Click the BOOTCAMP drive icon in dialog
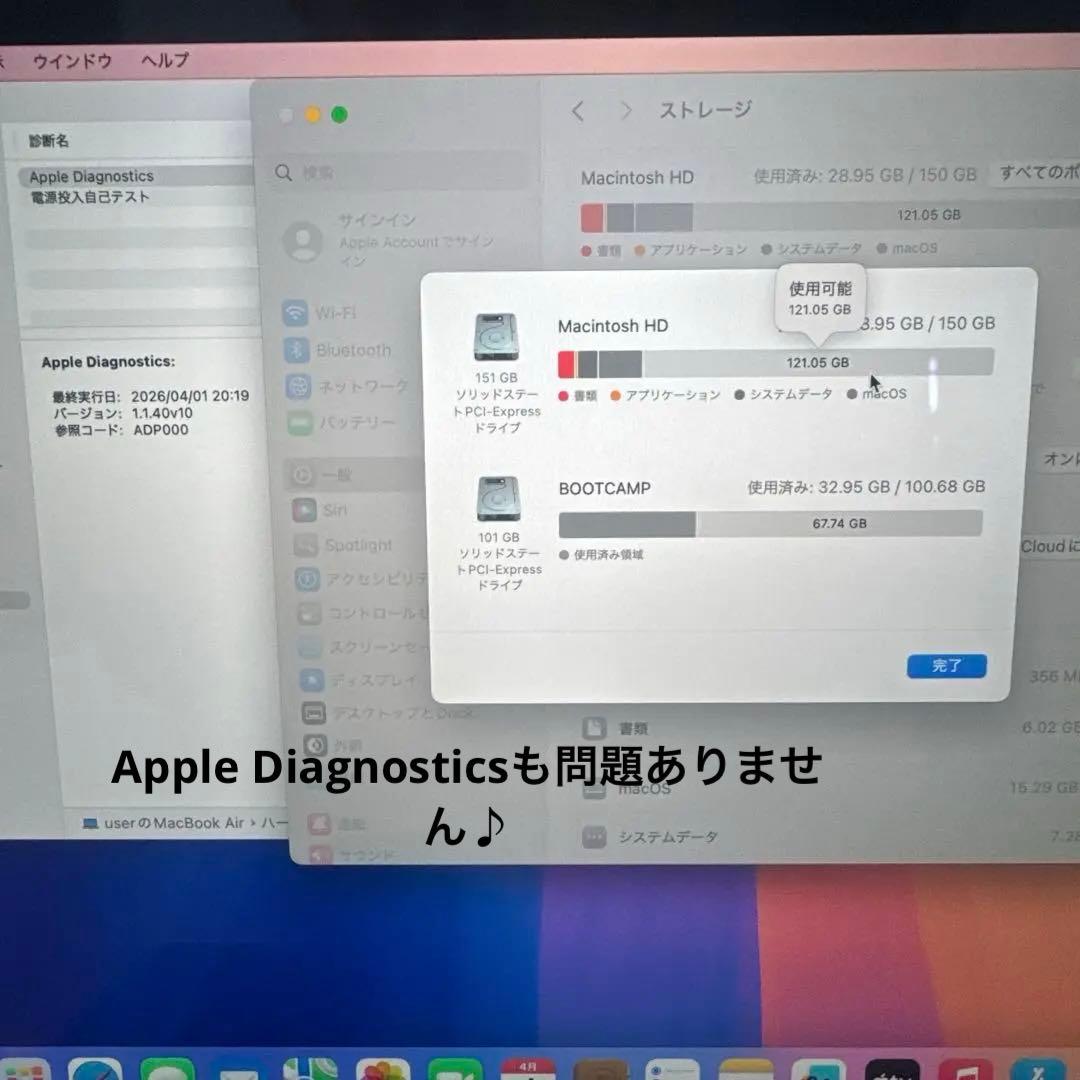The height and width of the screenshot is (1080, 1080). [499, 499]
